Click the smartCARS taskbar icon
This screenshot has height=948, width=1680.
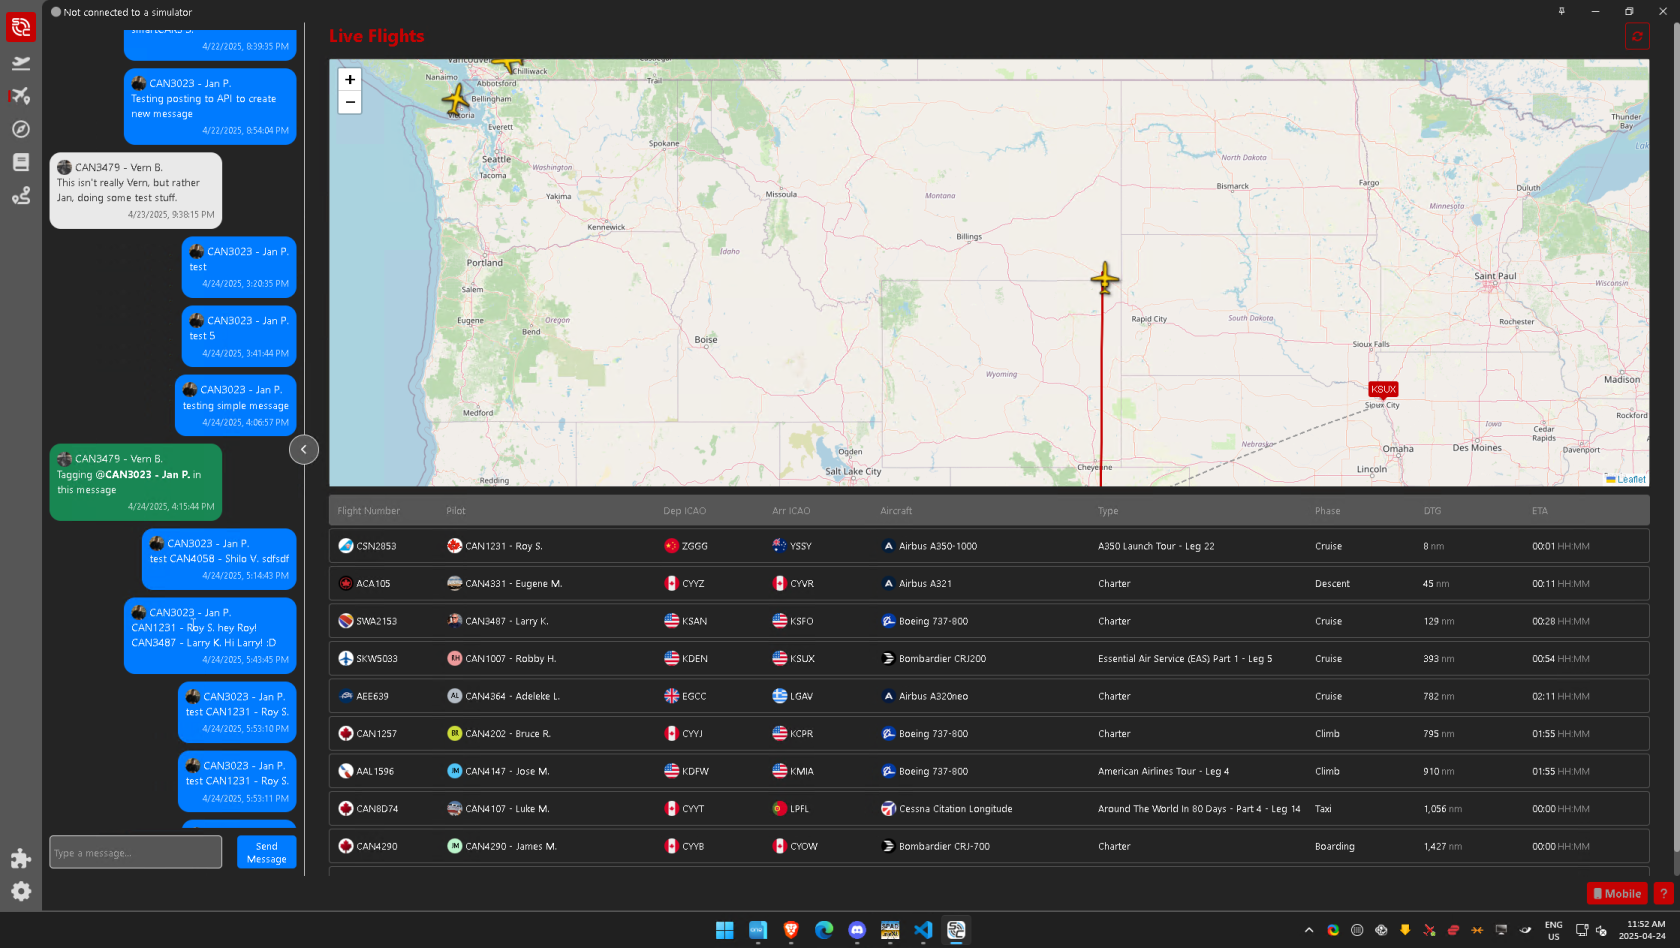(956, 930)
